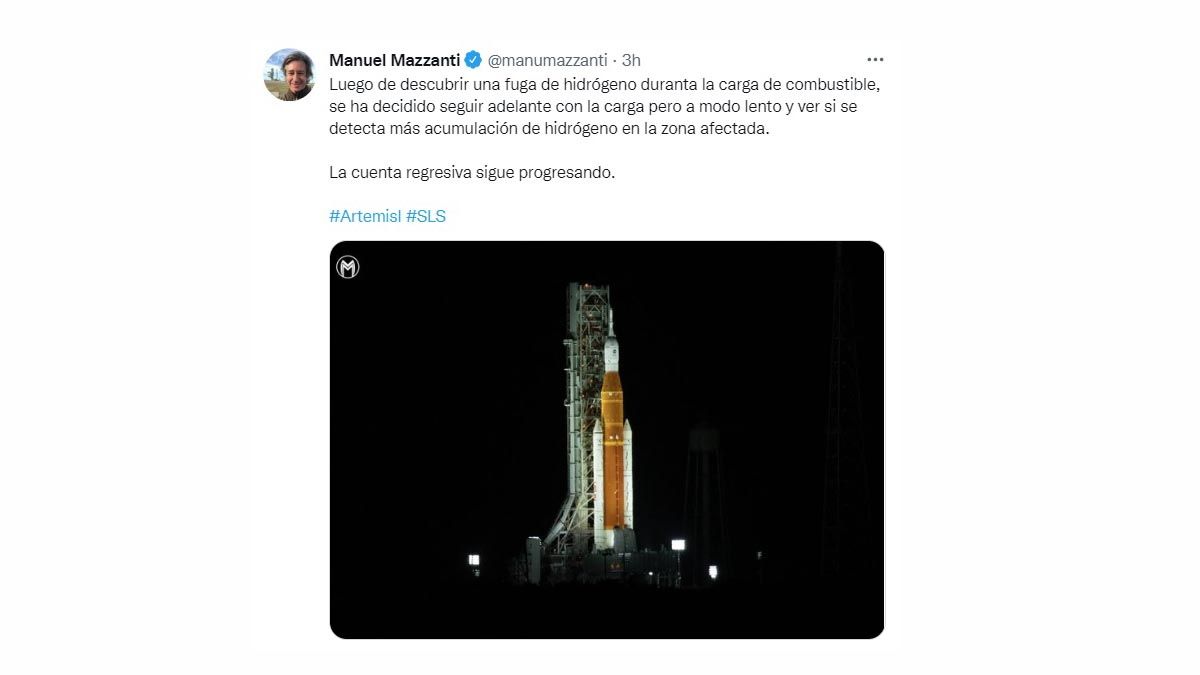The width and height of the screenshot is (1200, 675).
Task: Click the line "La cuenta regresiva sigue progresando"
Action: 472,172
